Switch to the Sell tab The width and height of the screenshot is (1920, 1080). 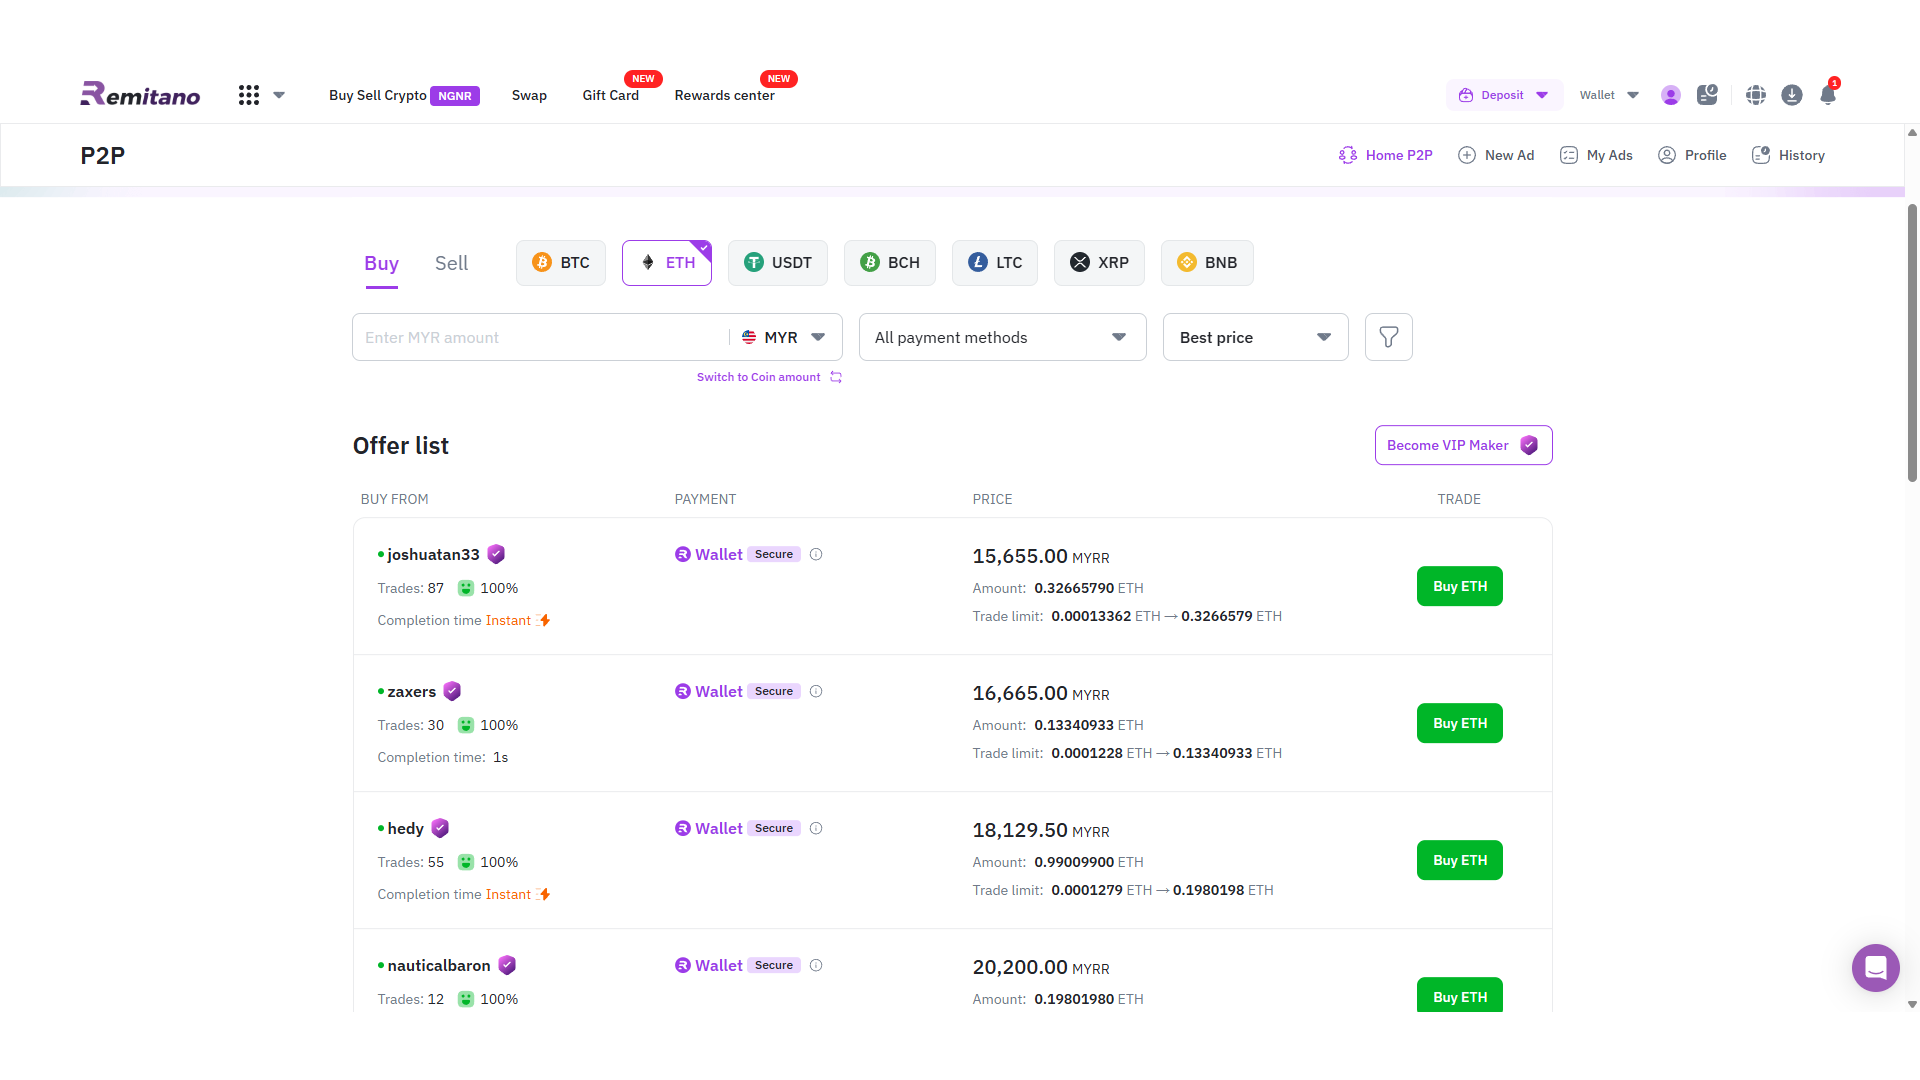(451, 263)
